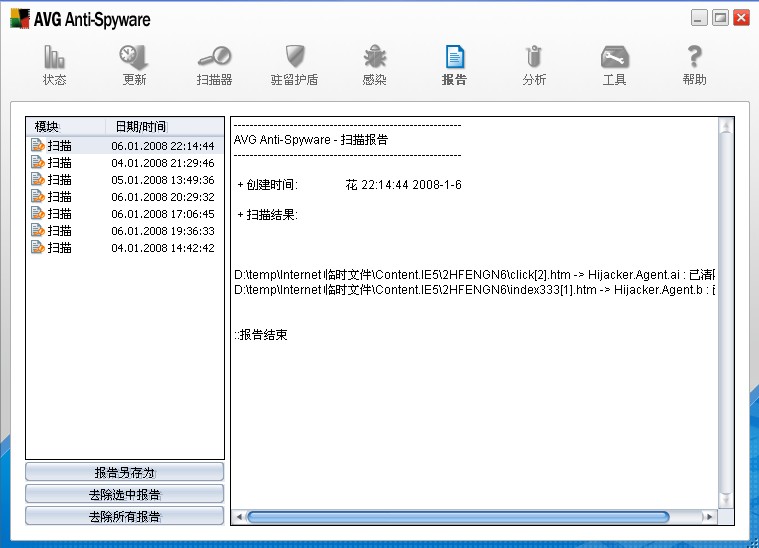Screen dimensions: 759x548
Task: Click scan icon of 06.01.2008 20:29:32 row
Action: tap(38, 196)
